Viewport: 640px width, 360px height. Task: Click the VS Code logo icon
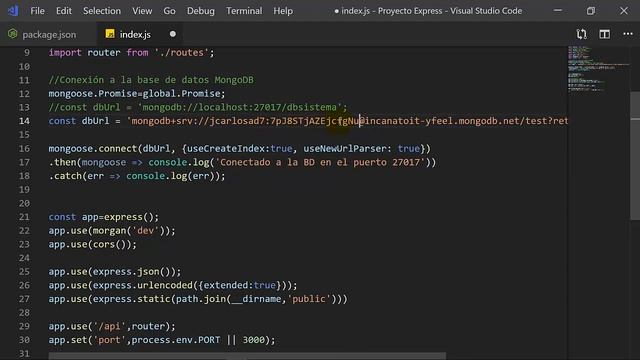pos(13,11)
